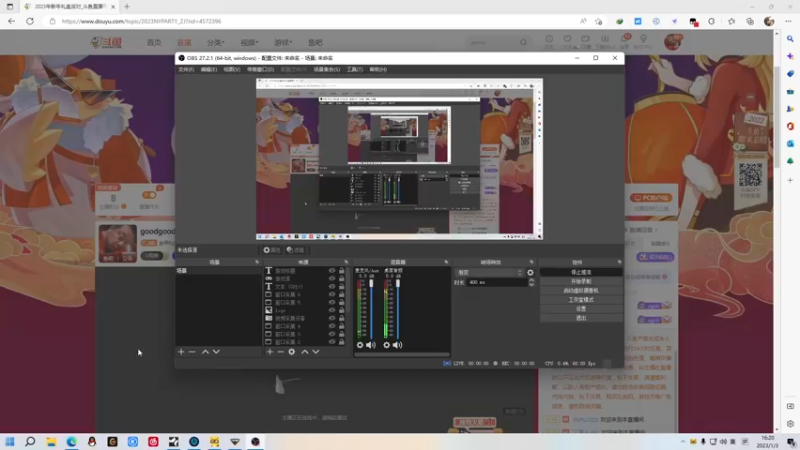Open the 编辑(E) menu in OBS

tap(208, 69)
